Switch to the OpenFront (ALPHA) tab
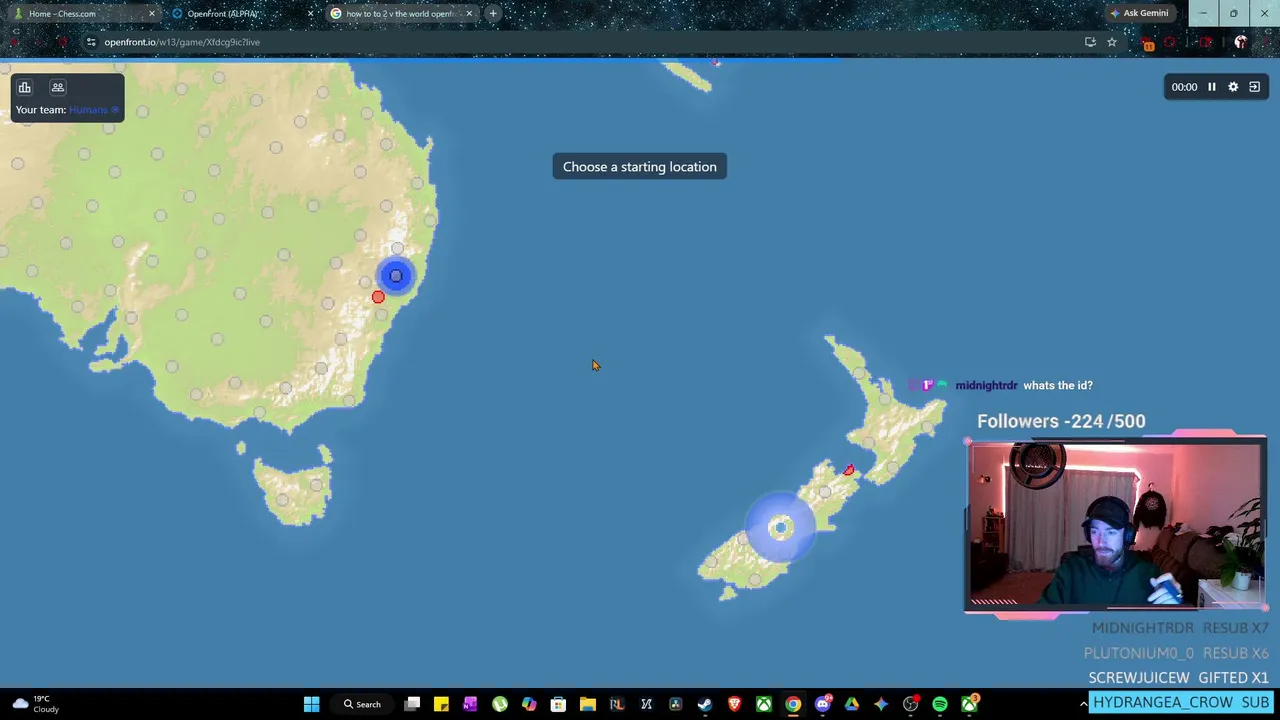Viewport: 1280px width, 720px height. (x=242, y=14)
